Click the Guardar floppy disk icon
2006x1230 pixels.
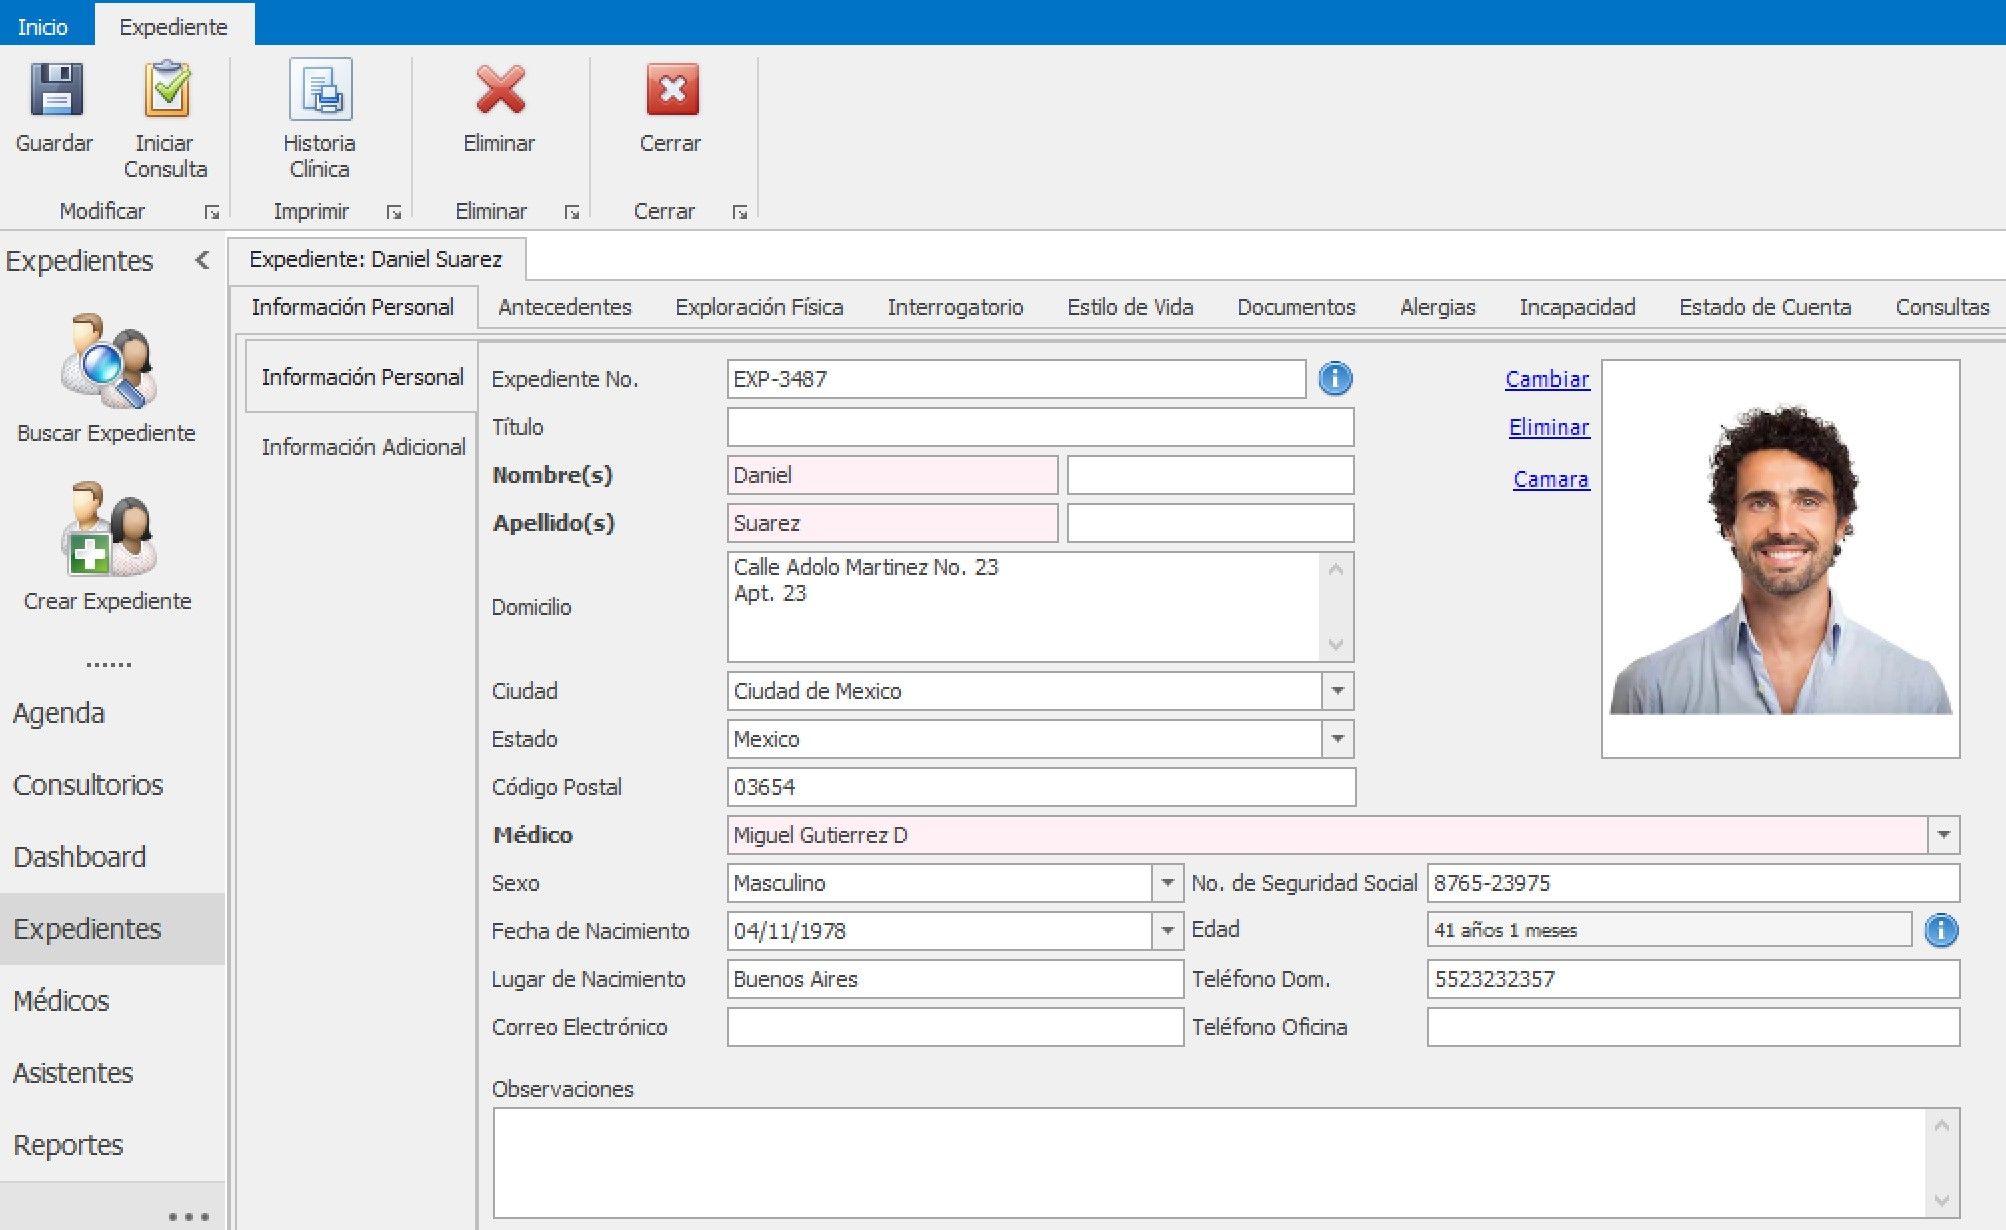[x=55, y=91]
